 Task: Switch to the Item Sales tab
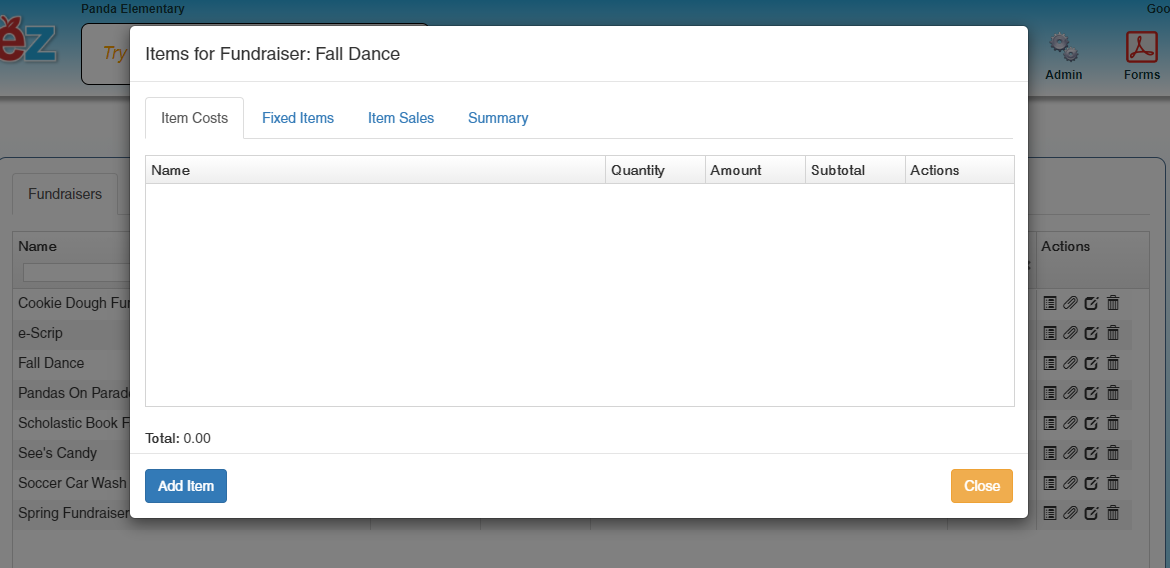coord(401,118)
